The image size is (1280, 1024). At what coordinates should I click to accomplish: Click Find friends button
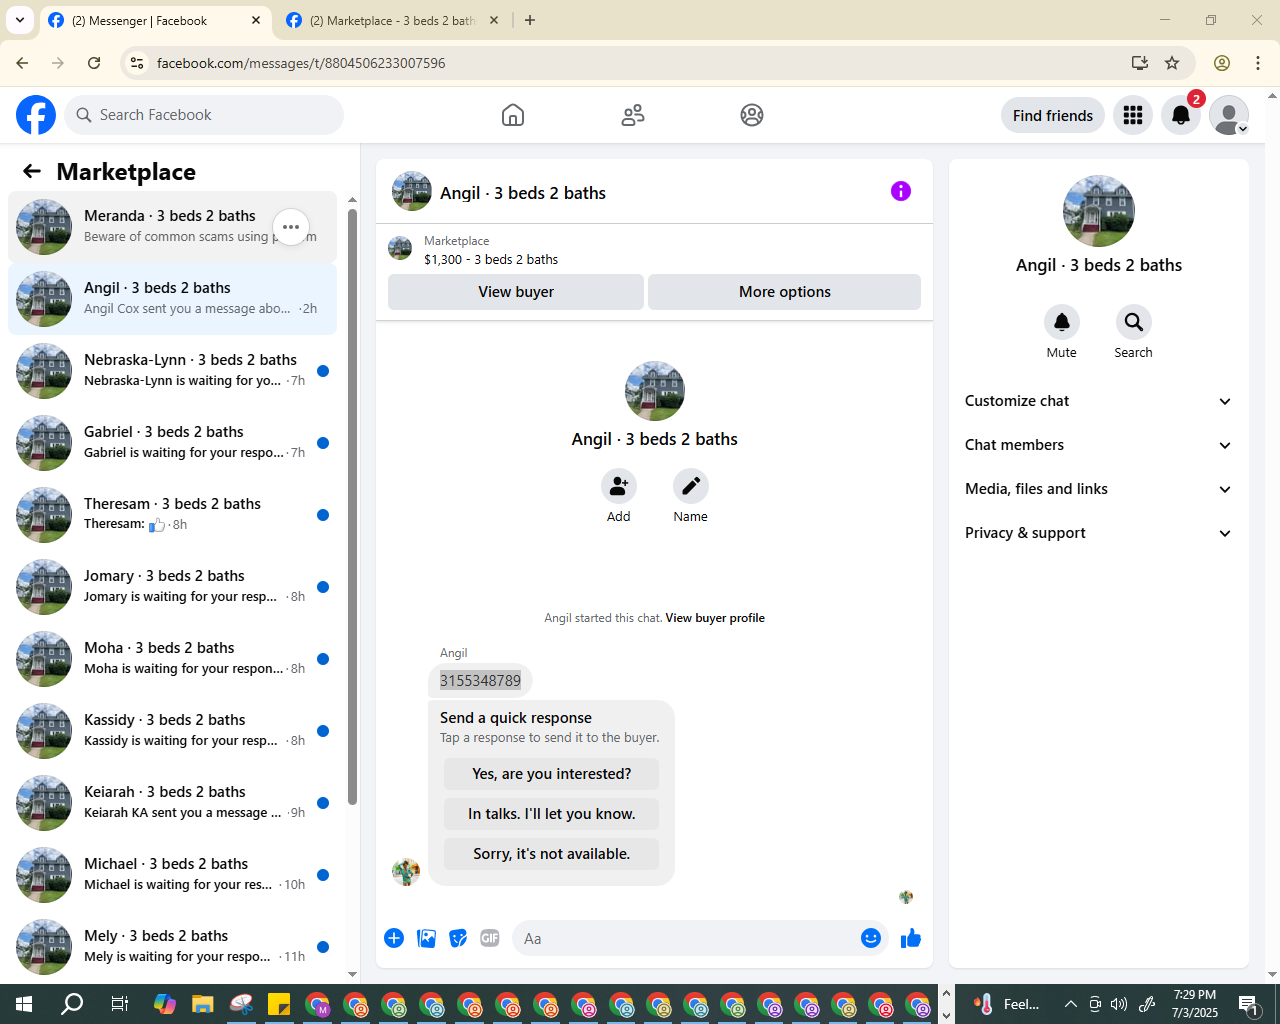pyautogui.click(x=1053, y=115)
